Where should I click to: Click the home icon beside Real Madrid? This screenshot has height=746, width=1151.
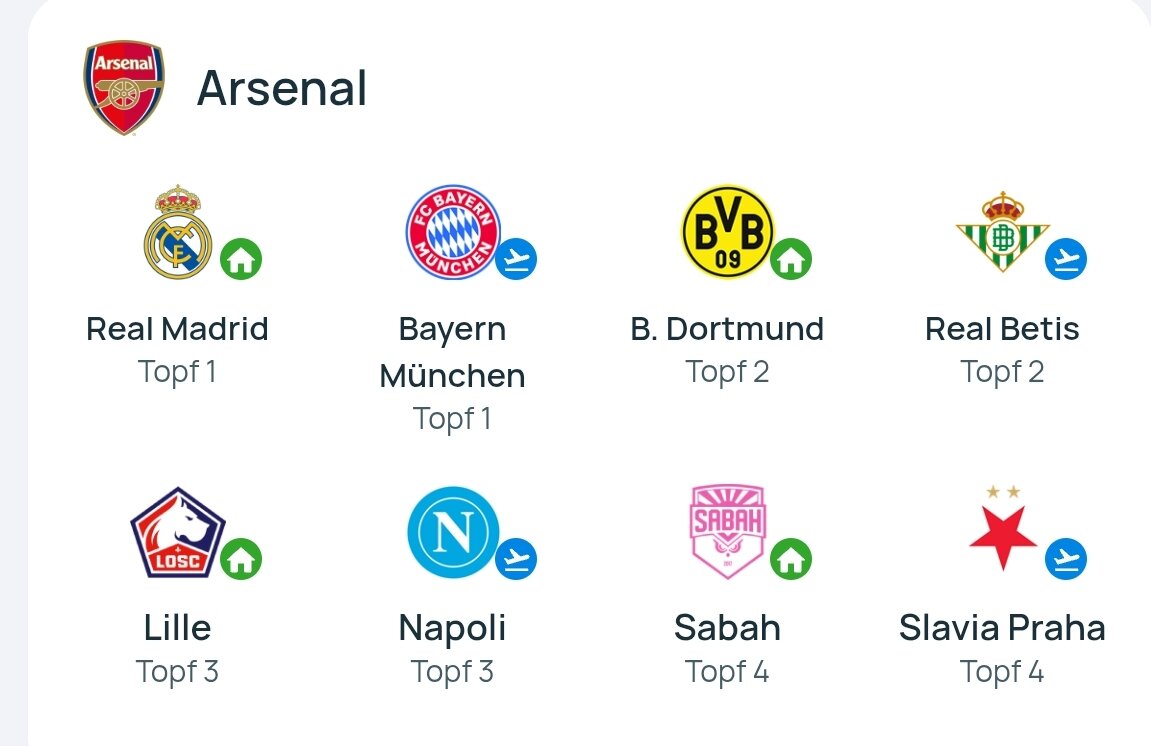241,259
